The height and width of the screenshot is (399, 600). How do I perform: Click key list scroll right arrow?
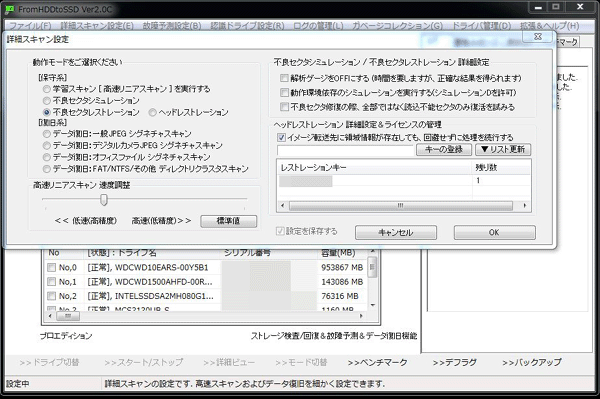pos(525,206)
